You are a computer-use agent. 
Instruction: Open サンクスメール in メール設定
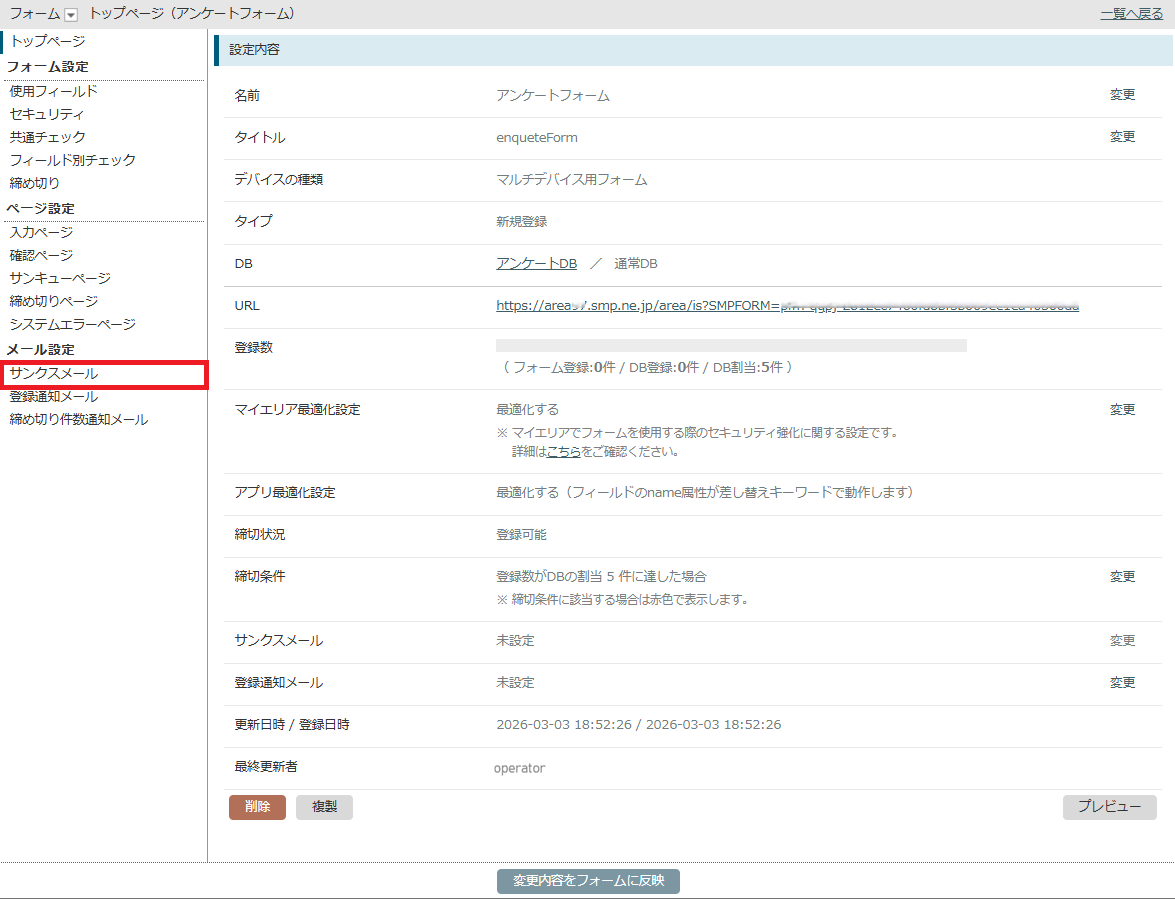[x=54, y=374]
